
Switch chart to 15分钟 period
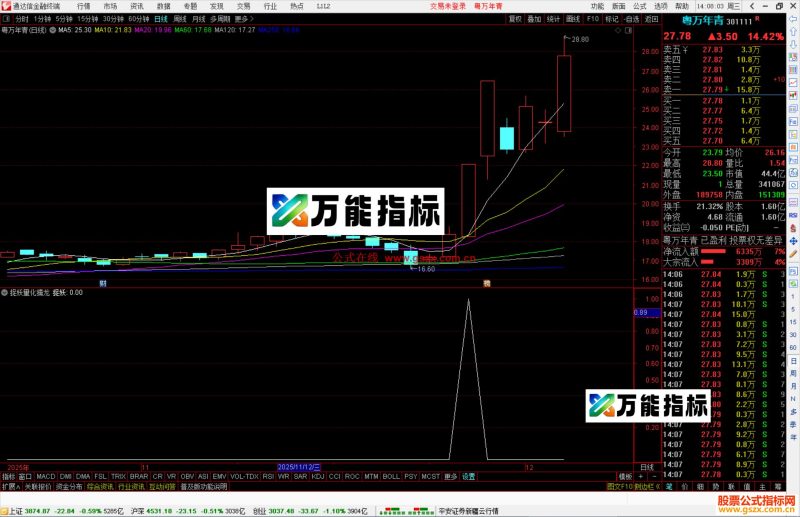click(x=87, y=19)
